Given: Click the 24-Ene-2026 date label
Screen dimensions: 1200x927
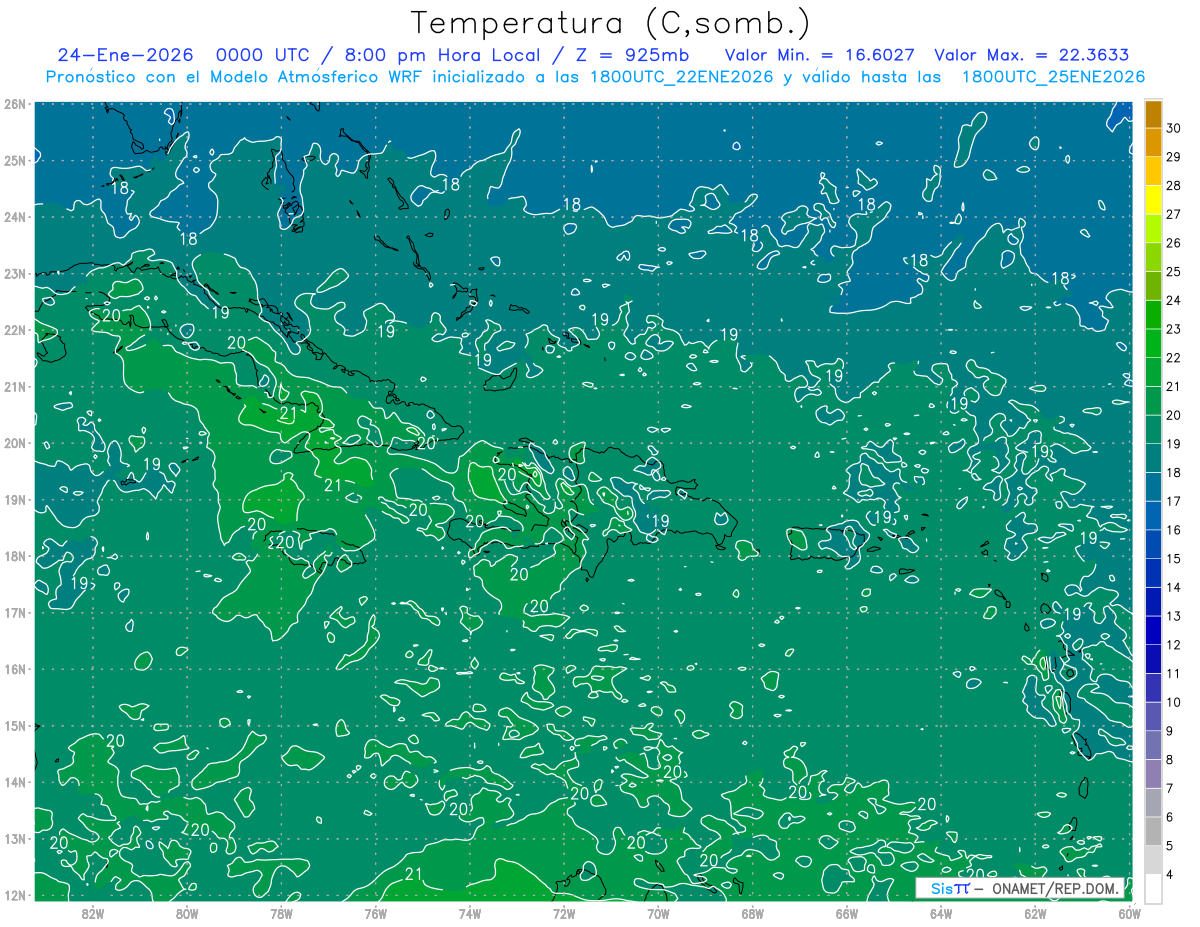Looking at the screenshot, I should tap(120, 56).
